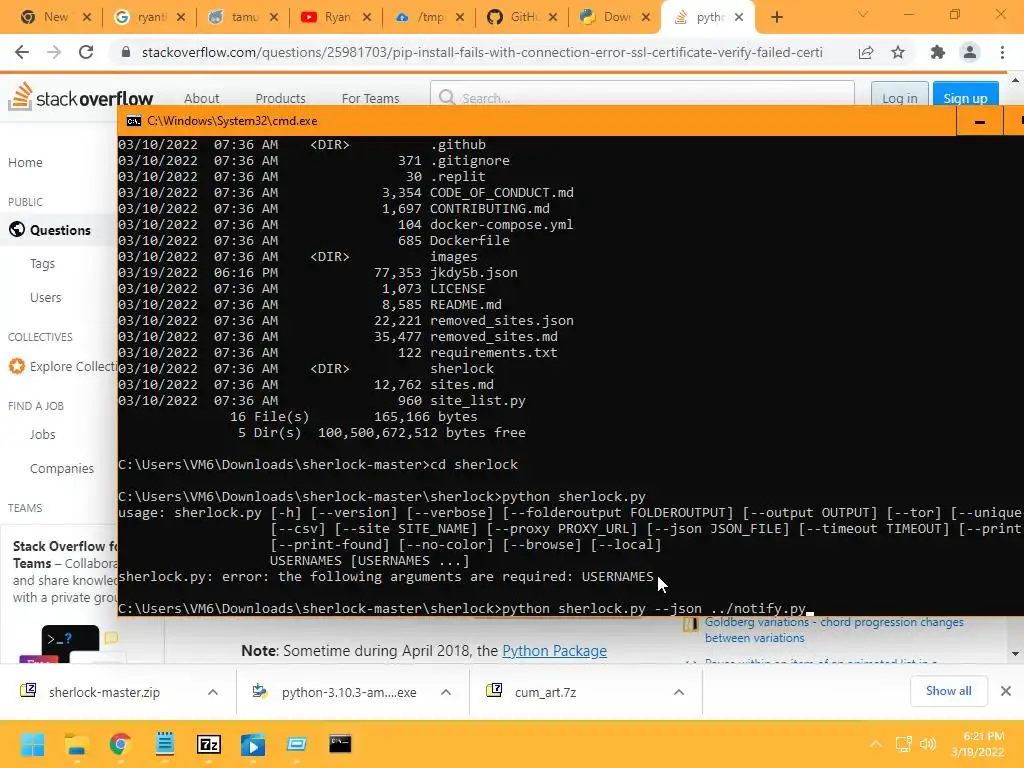This screenshot has width=1024, height=768.
Task: Bookmark this page with the star icon
Action: pyautogui.click(x=898, y=52)
